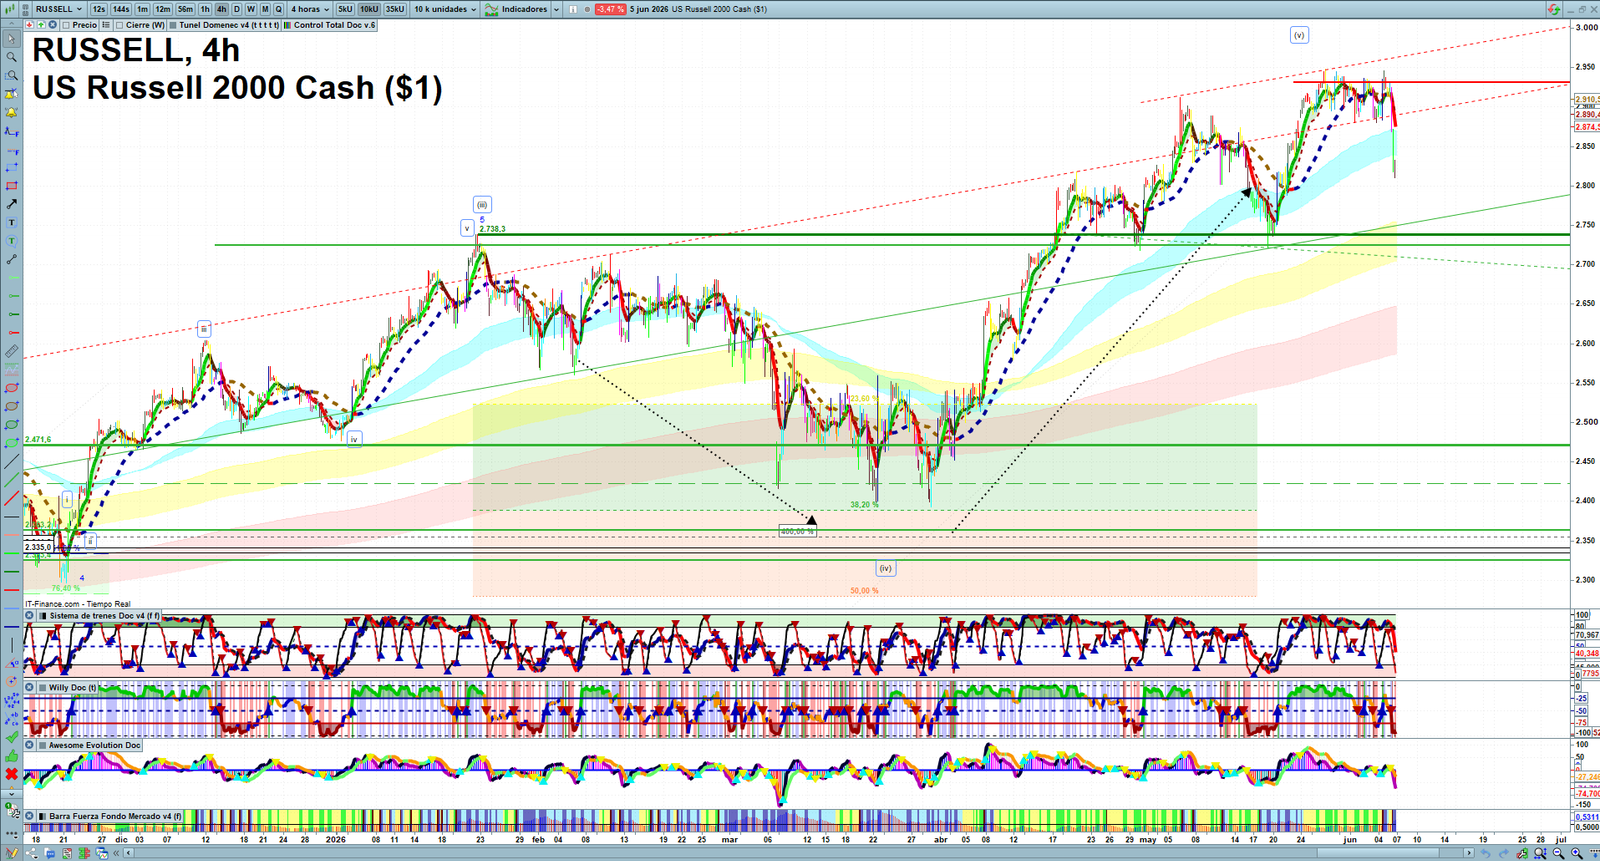Toggle the Cierre (W) checkbox
Image resolution: width=1600 pixels, height=861 pixels.
click(119, 25)
